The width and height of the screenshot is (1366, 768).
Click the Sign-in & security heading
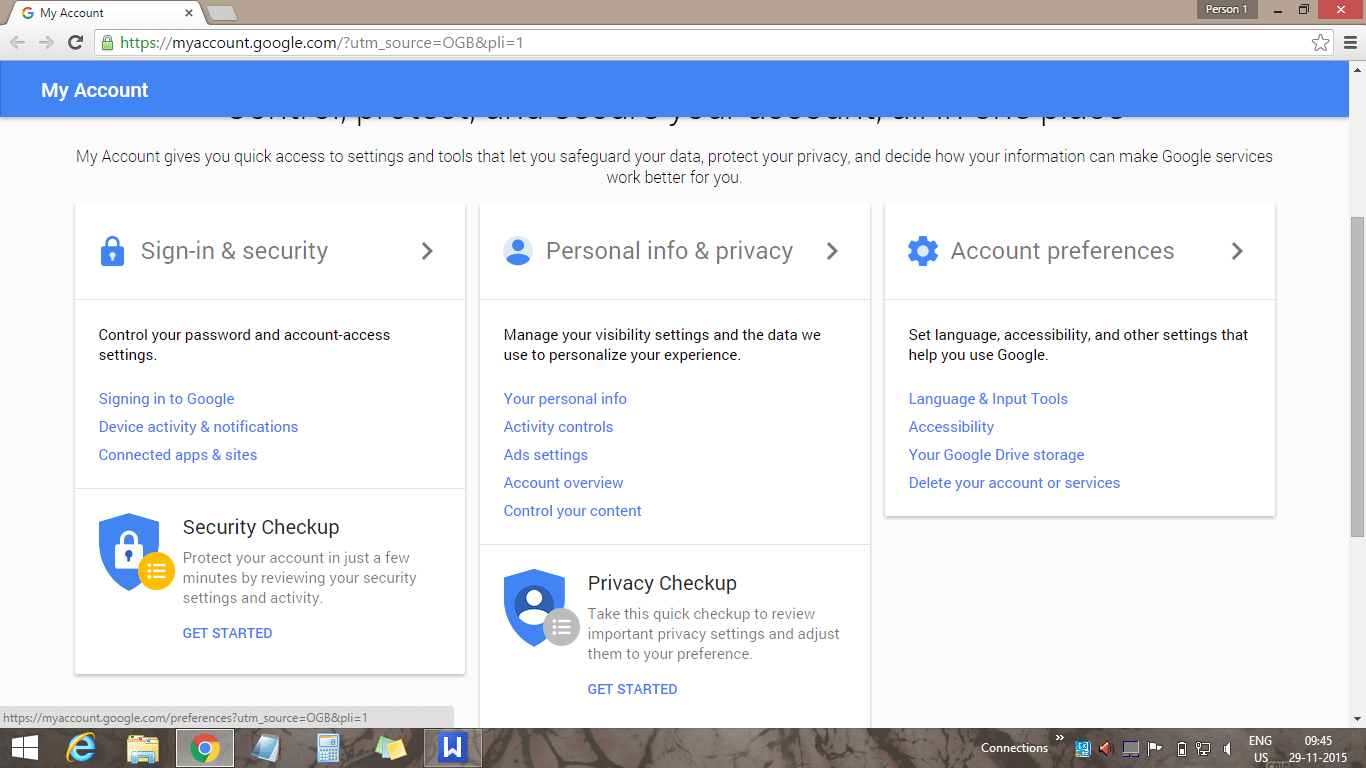pyautogui.click(x=234, y=251)
